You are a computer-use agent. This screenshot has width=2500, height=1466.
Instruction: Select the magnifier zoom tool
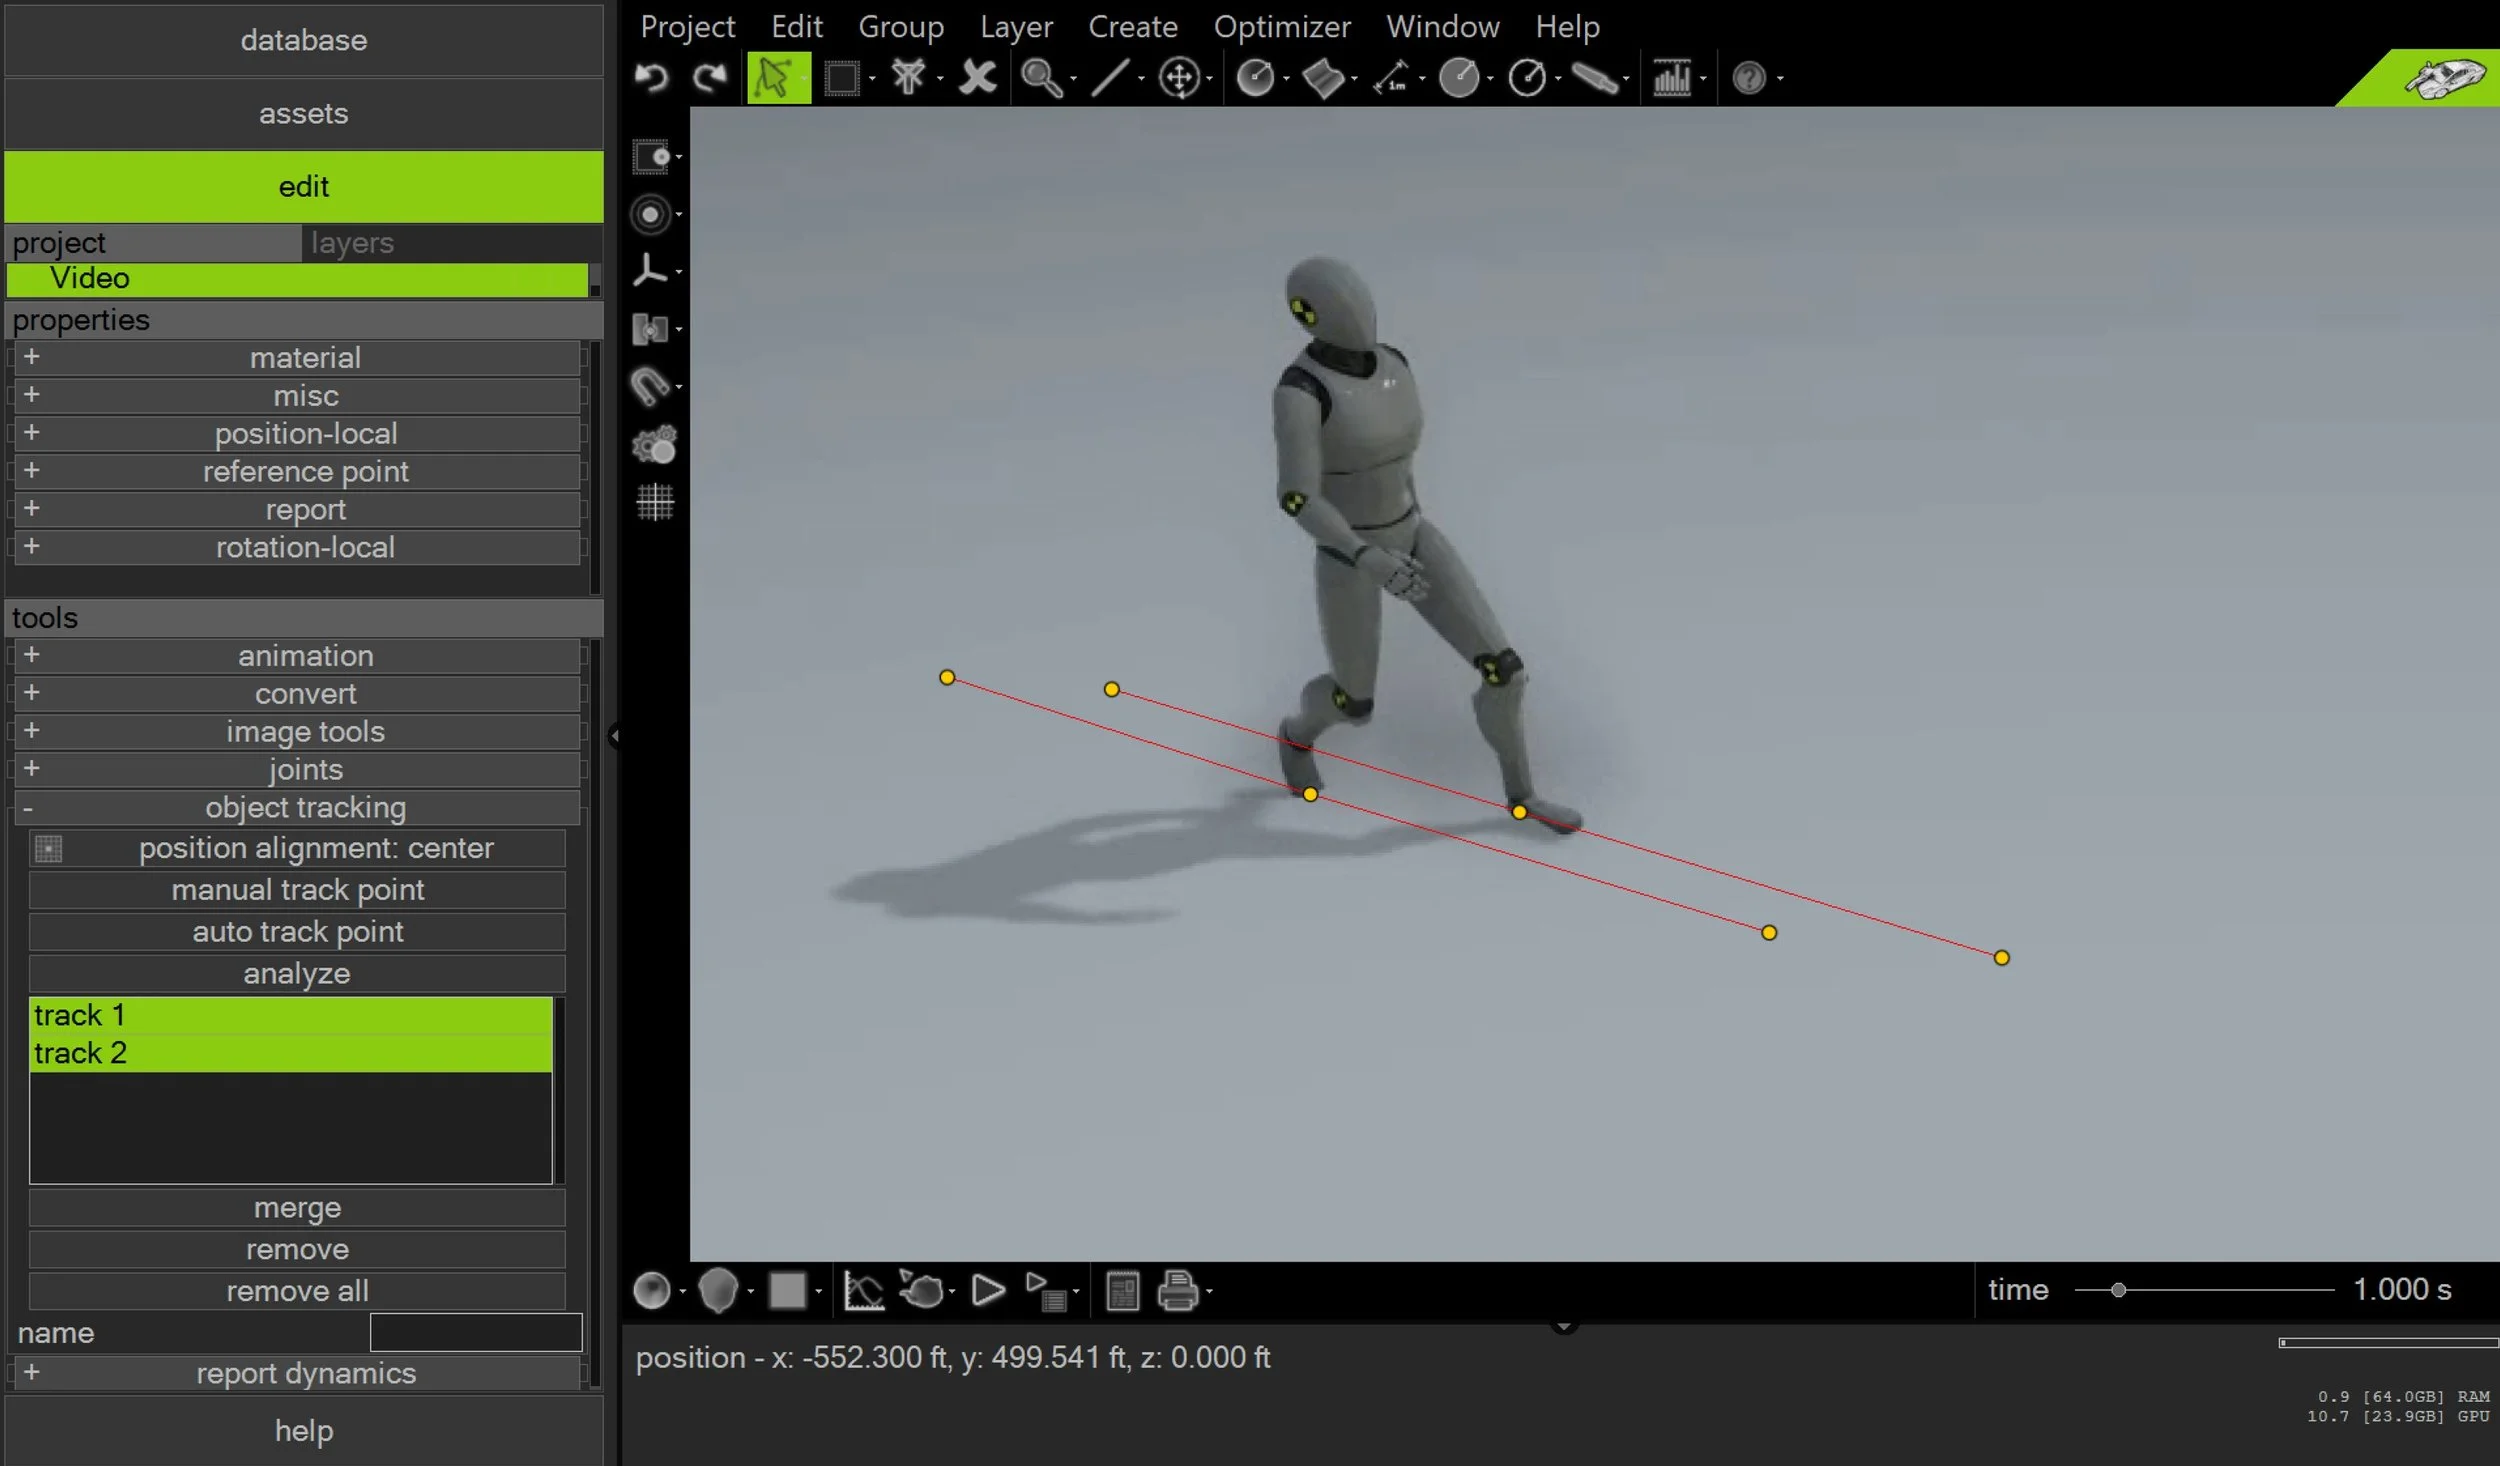point(1041,77)
